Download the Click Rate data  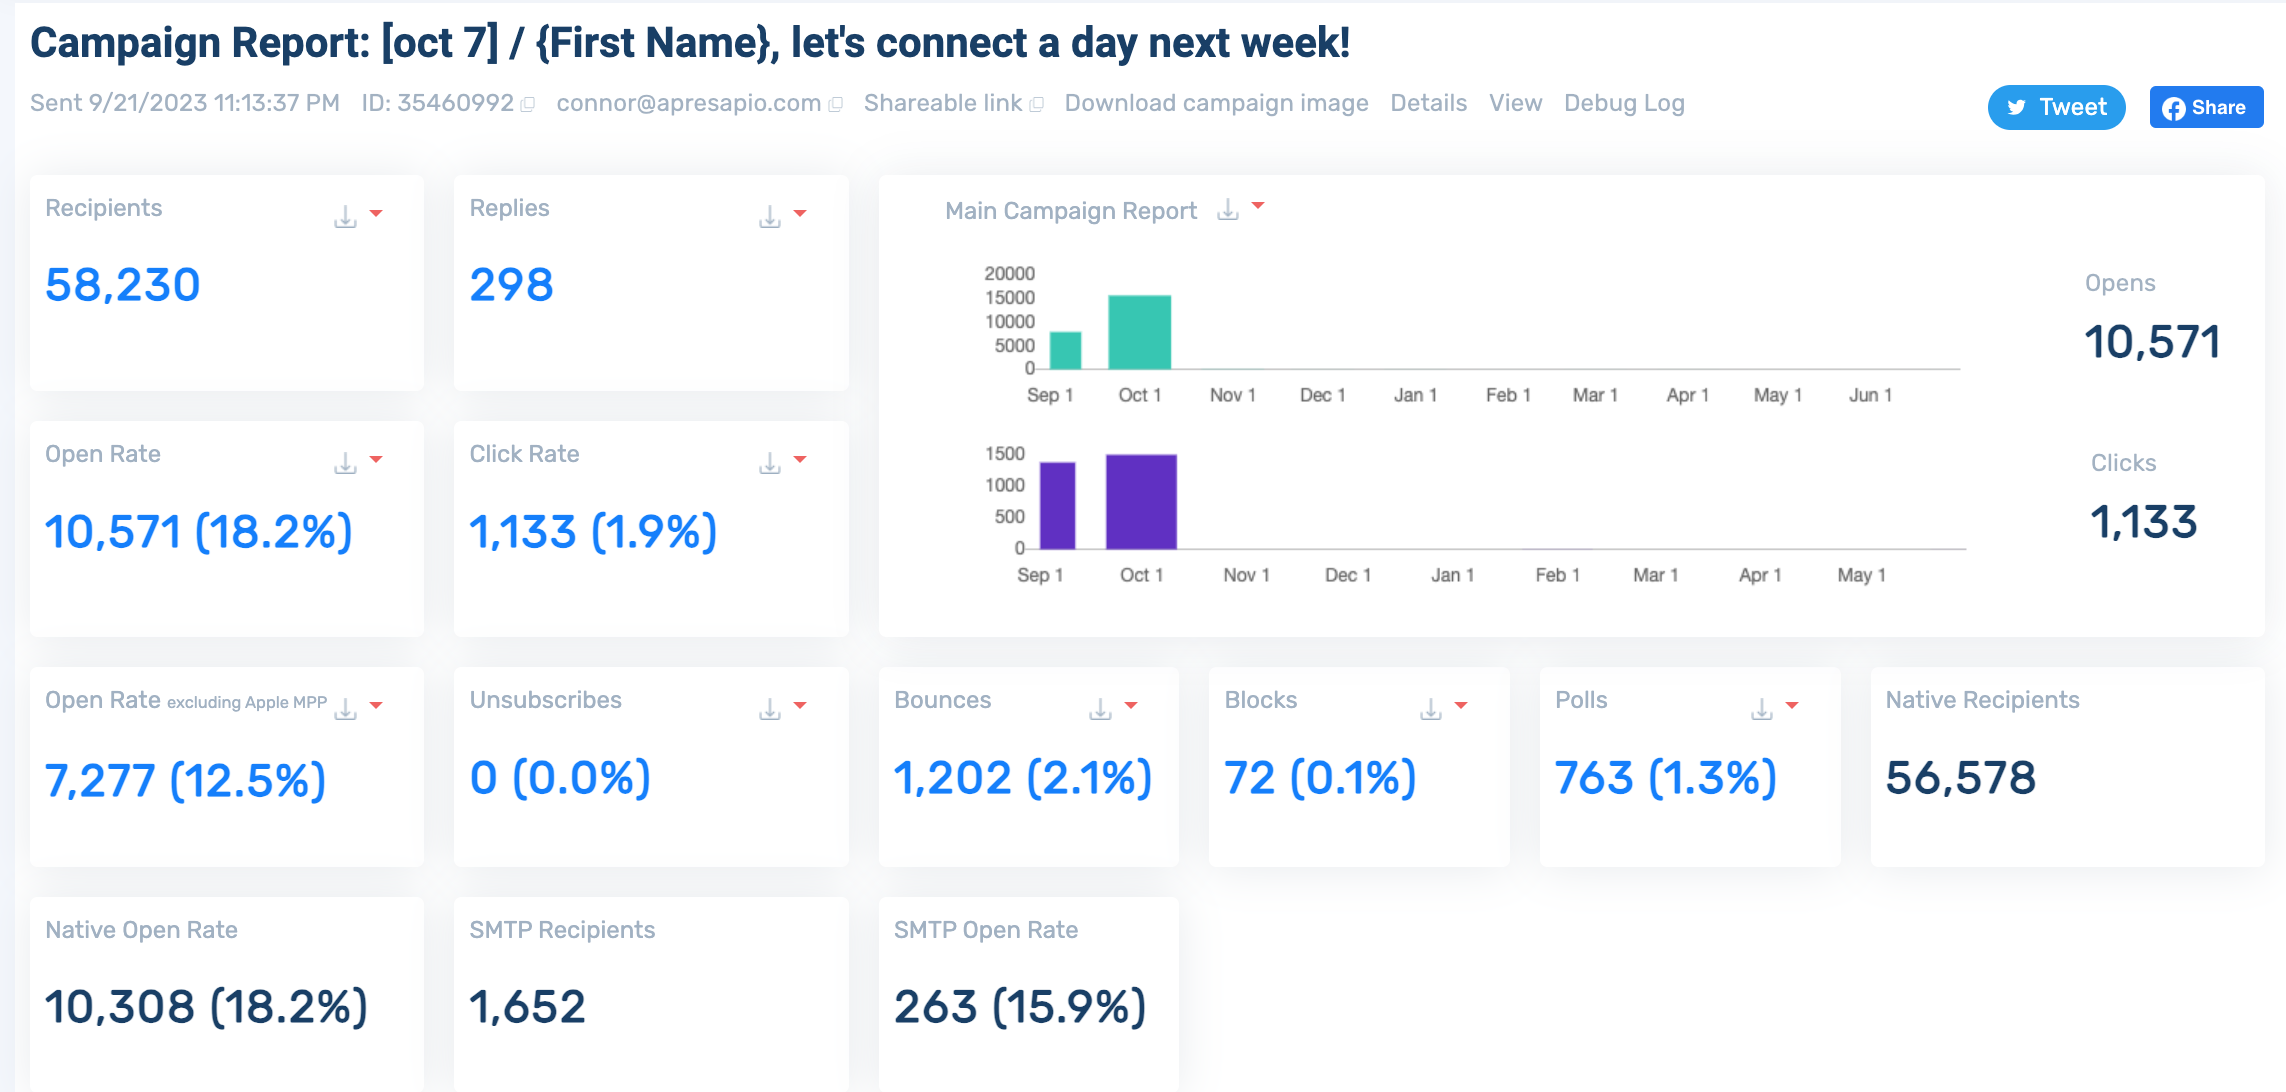769,462
